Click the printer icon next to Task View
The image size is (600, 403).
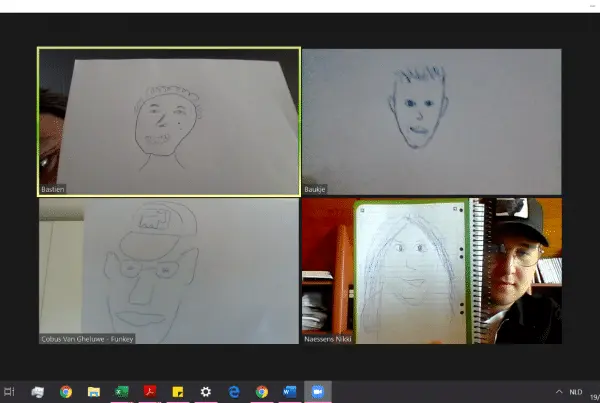pyautogui.click(x=38, y=392)
